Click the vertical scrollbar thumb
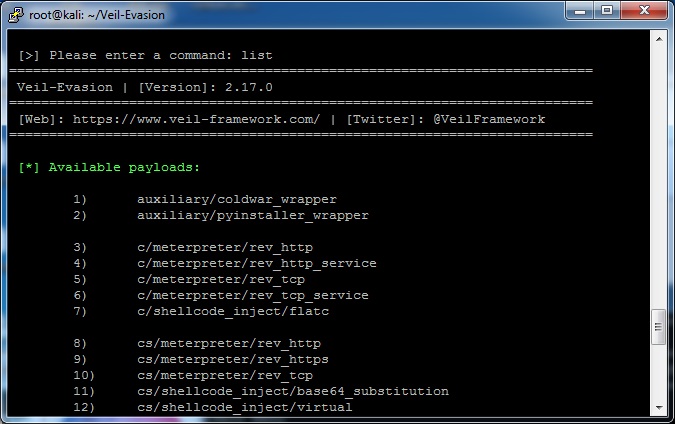Image resolution: width=675 pixels, height=424 pixels. point(658,327)
